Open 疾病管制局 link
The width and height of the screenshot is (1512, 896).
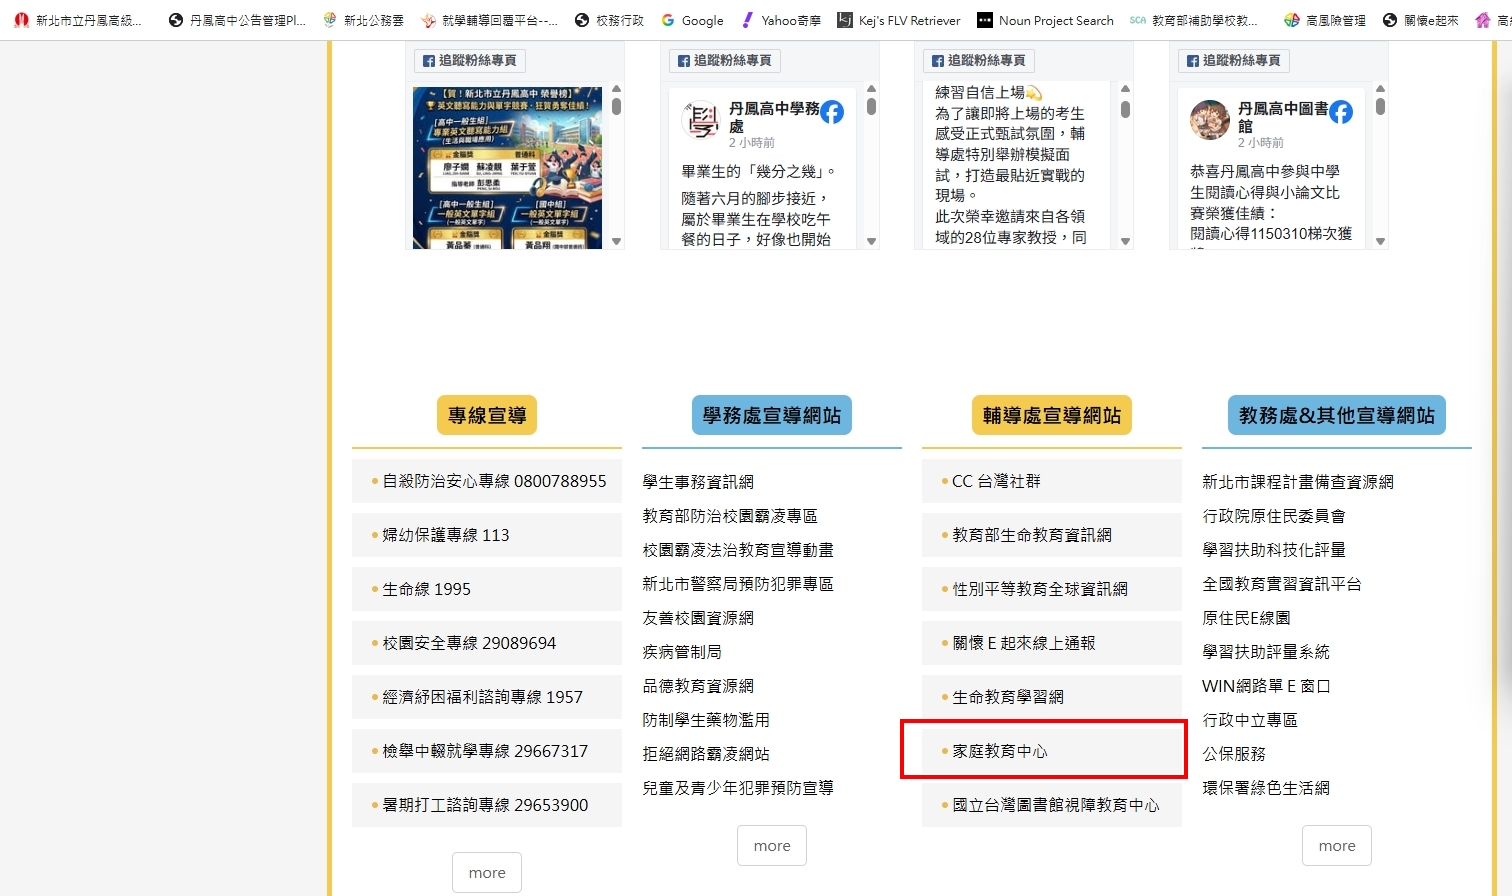coord(682,652)
